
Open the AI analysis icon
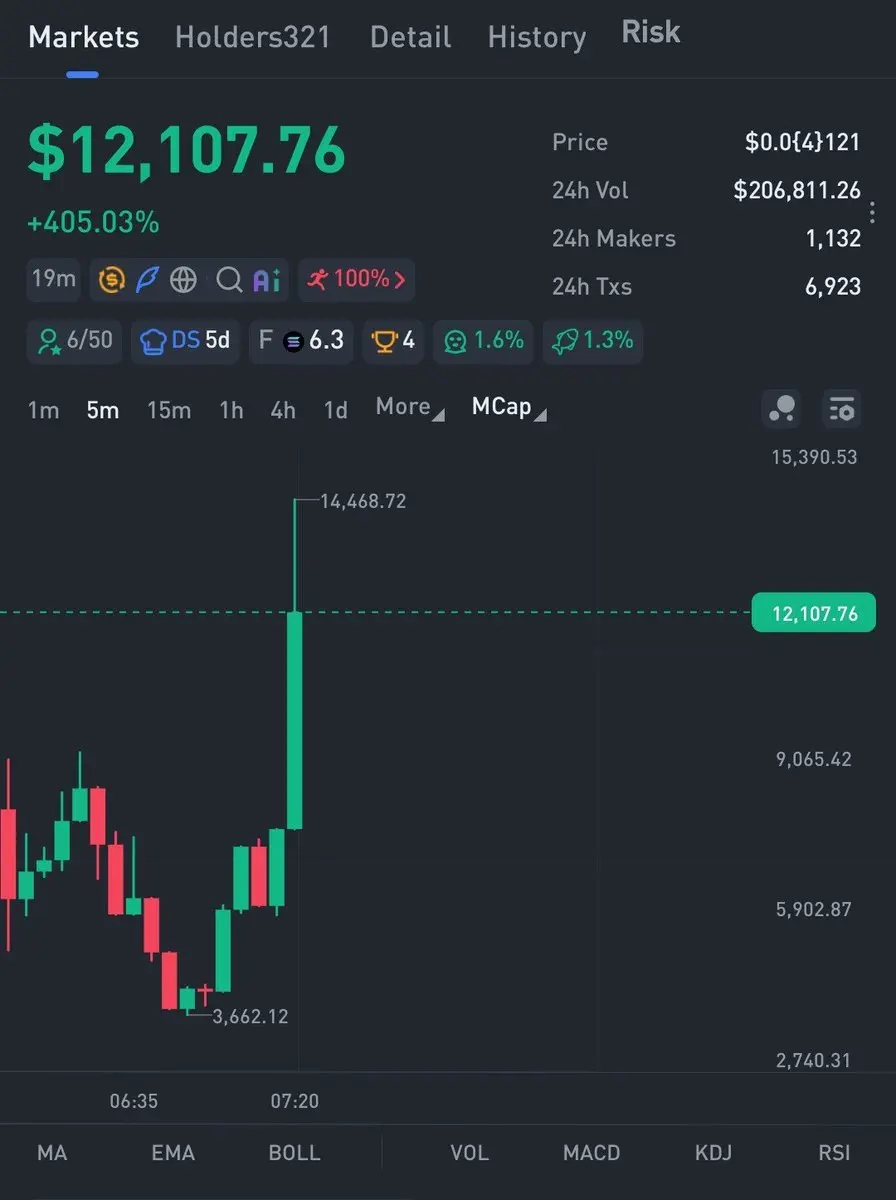[x=266, y=280]
